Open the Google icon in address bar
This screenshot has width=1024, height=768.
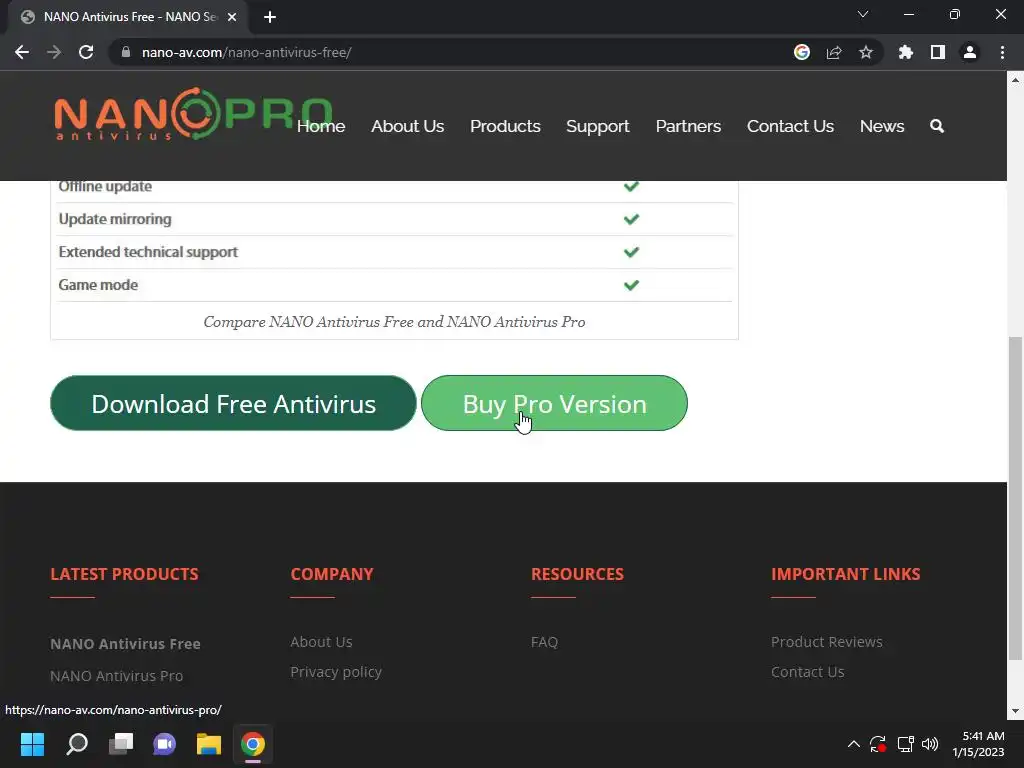click(x=802, y=52)
